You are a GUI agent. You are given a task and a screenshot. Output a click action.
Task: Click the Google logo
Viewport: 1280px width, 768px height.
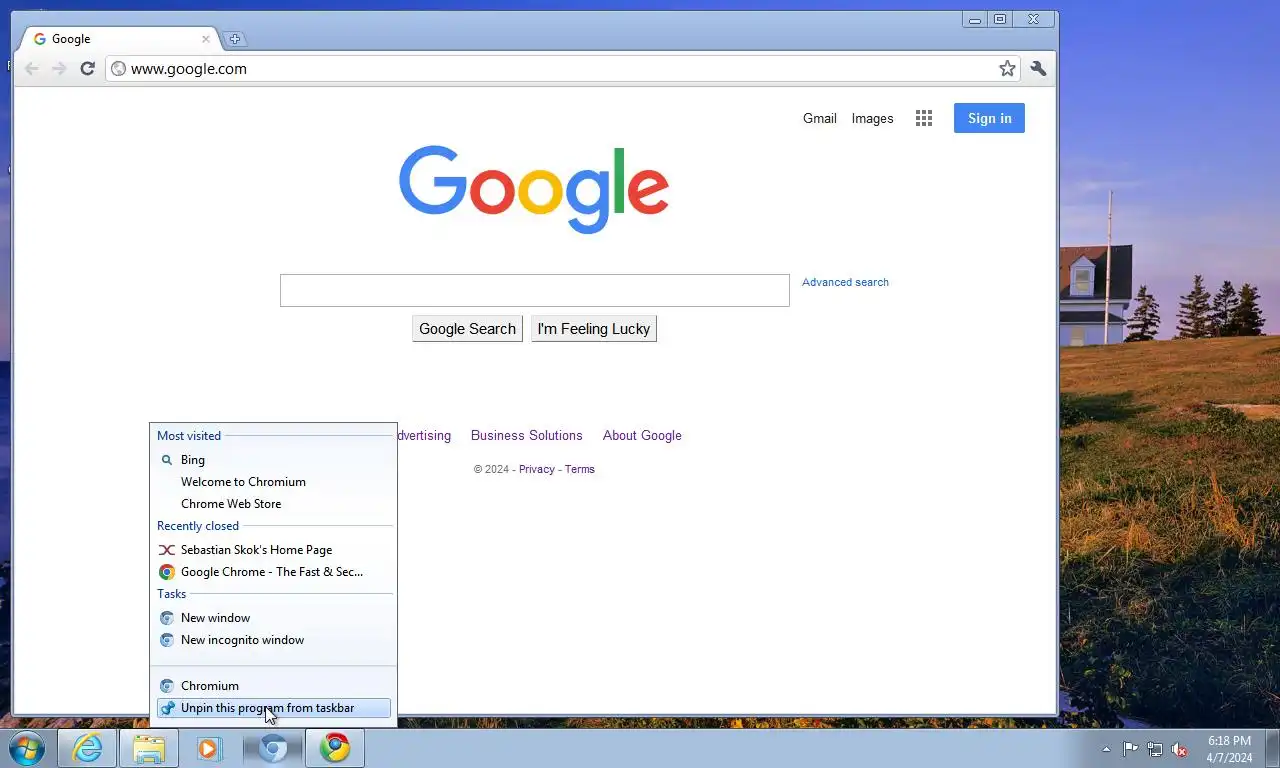coord(534,189)
